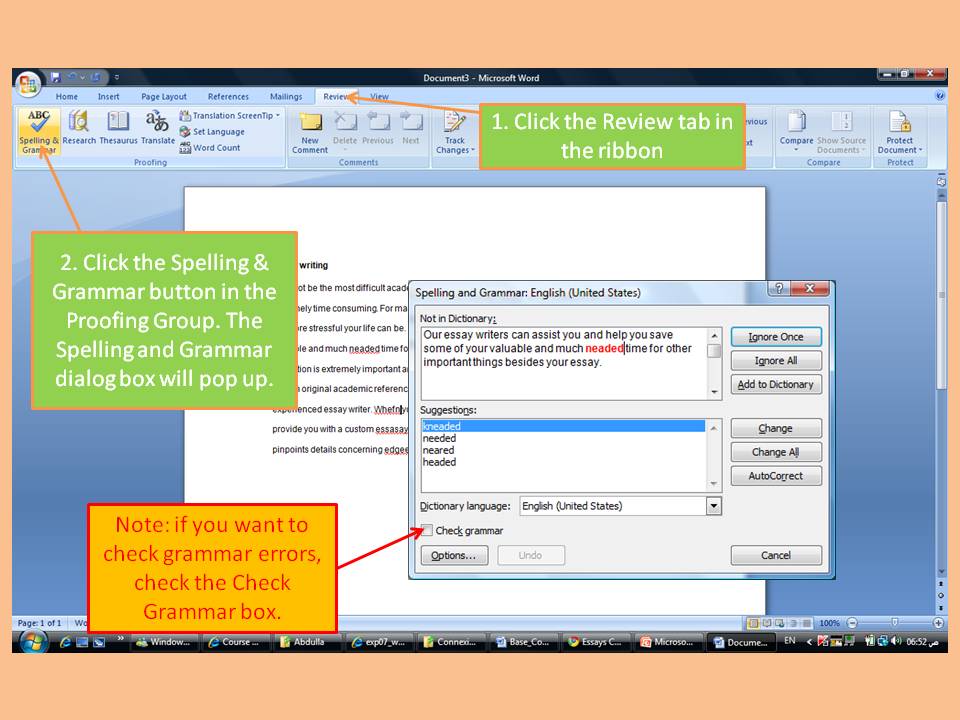Viewport: 960px width, 720px height.
Task: Pick "neared" from the suggestions list
Action: [438, 450]
